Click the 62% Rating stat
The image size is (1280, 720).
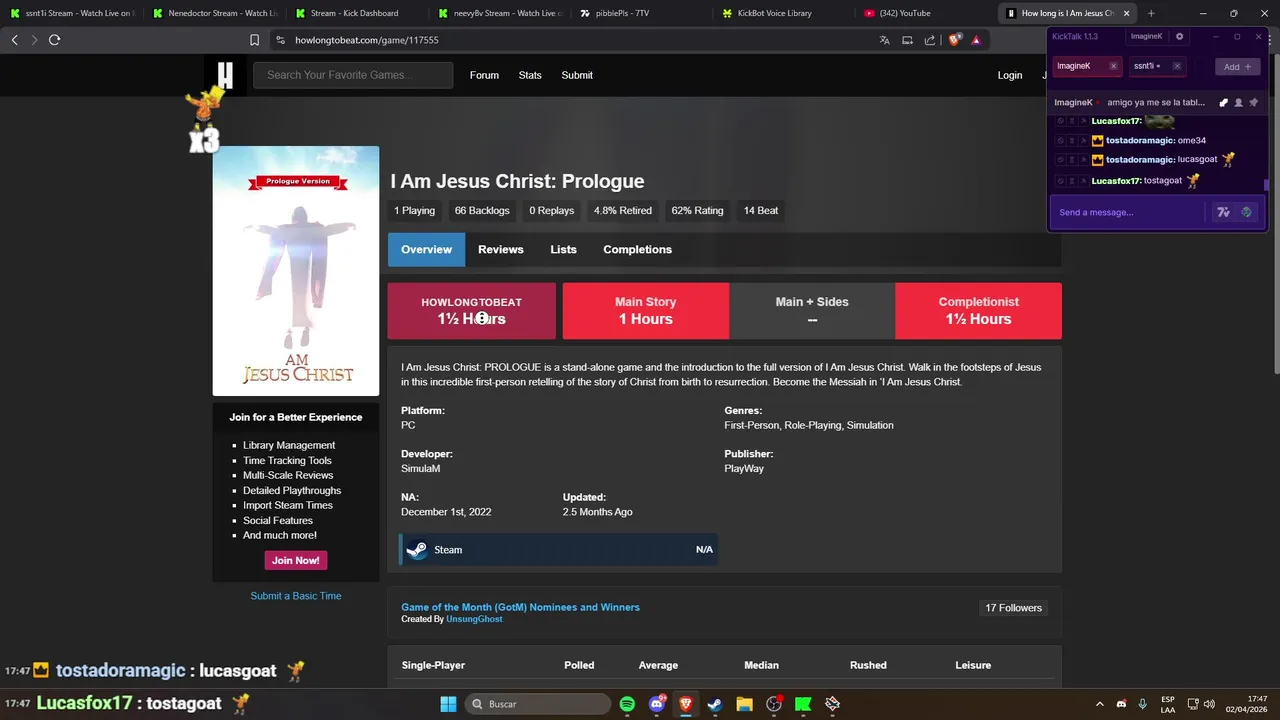point(697,211)
